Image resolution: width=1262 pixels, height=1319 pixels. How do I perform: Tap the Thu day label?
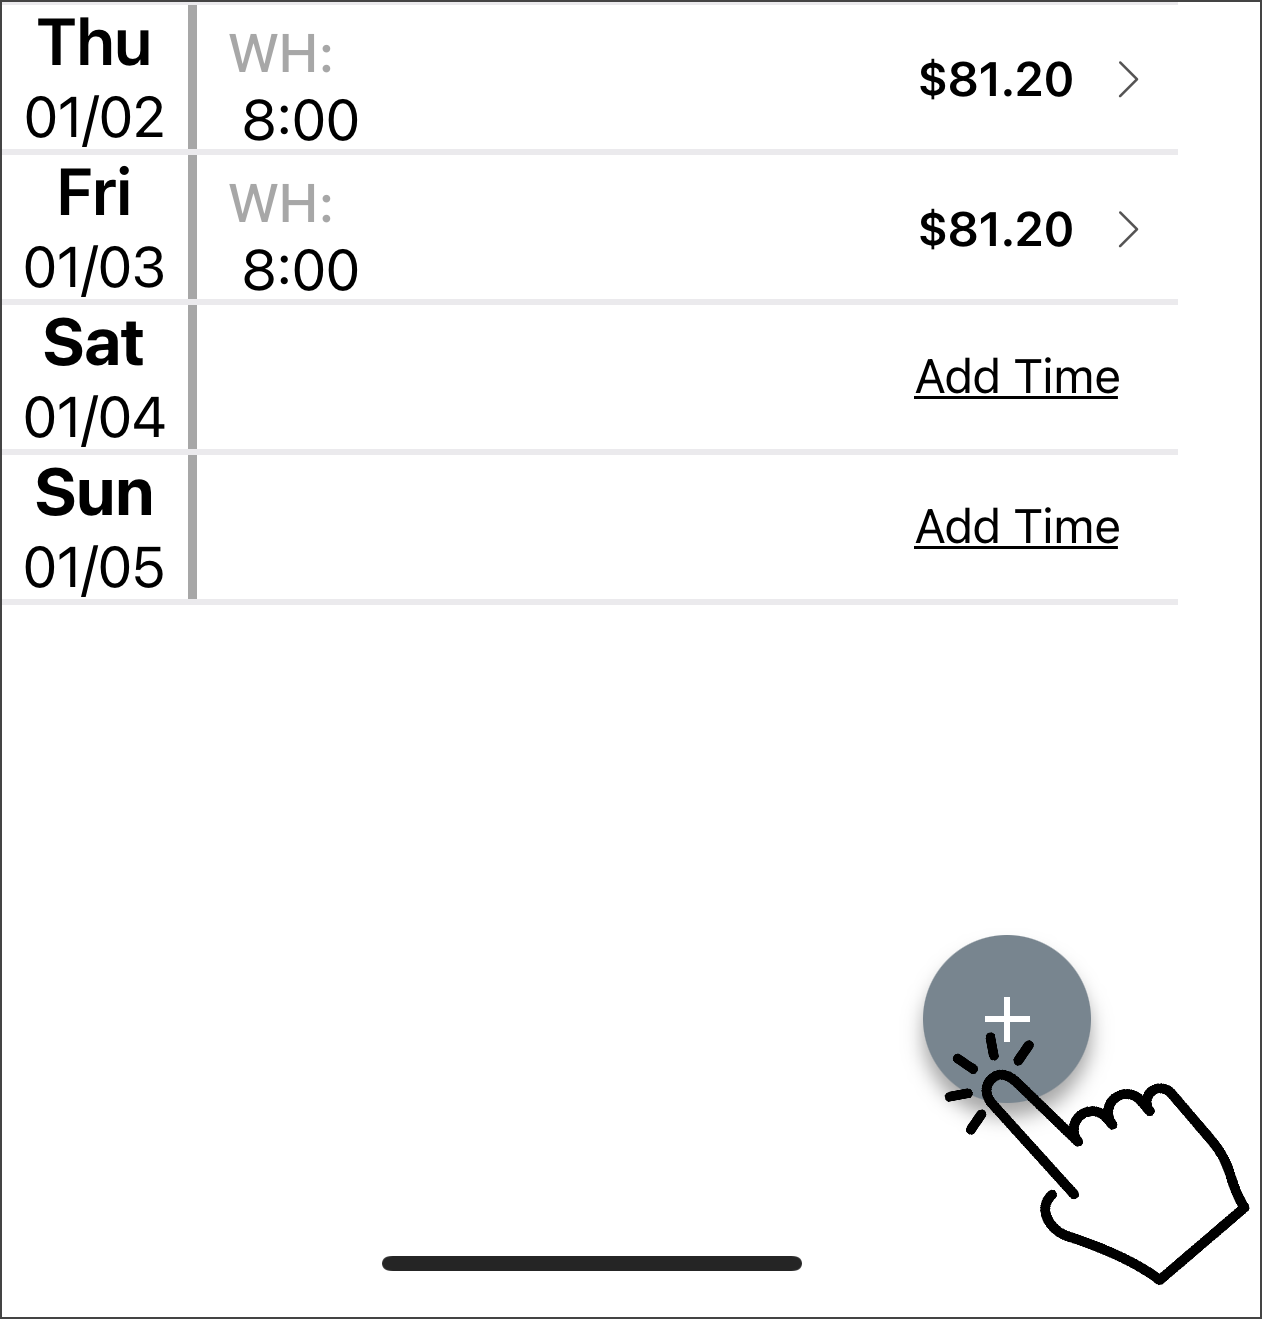95,43
